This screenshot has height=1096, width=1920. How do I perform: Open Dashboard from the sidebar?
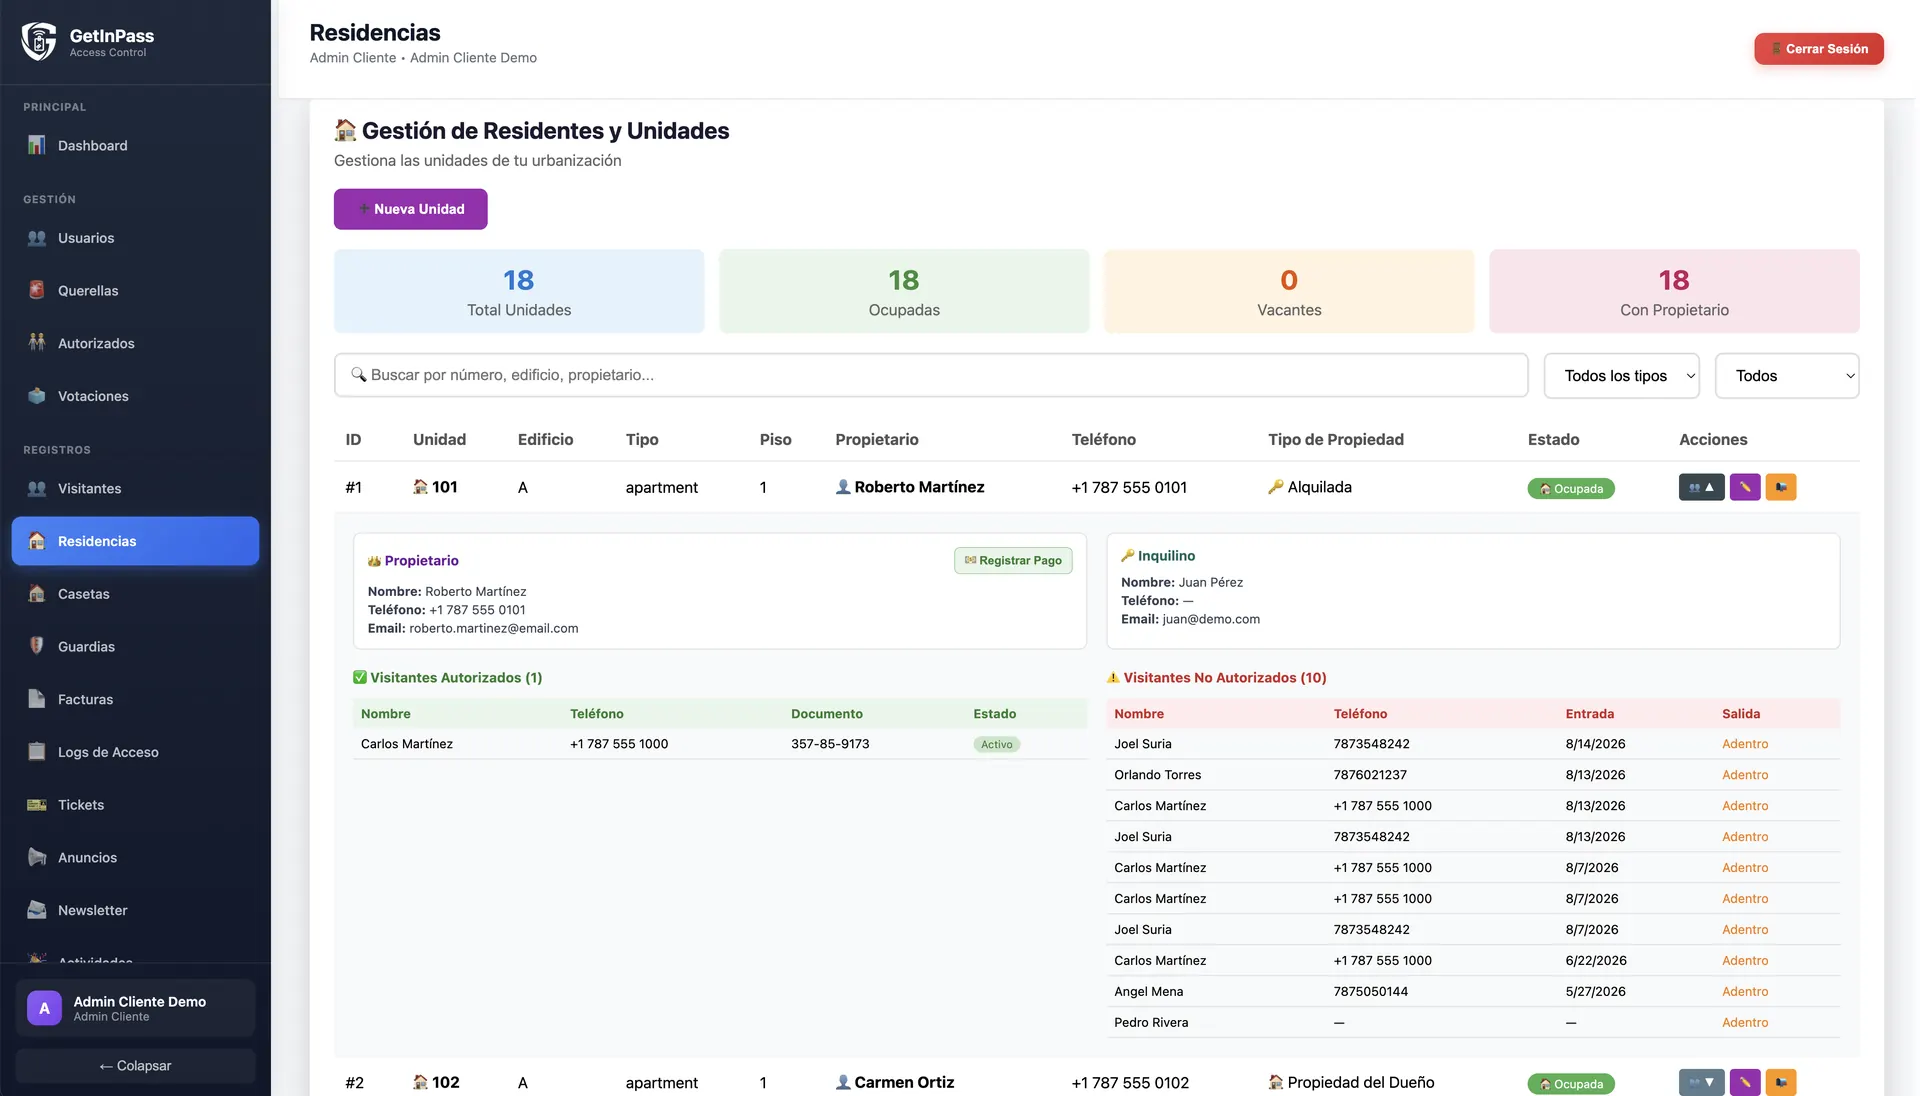coord(135,146)
